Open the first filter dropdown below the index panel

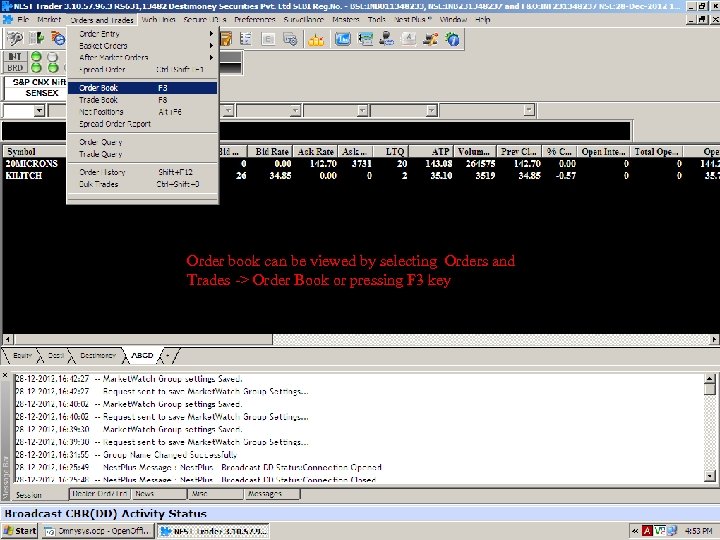tap(39, 111)
